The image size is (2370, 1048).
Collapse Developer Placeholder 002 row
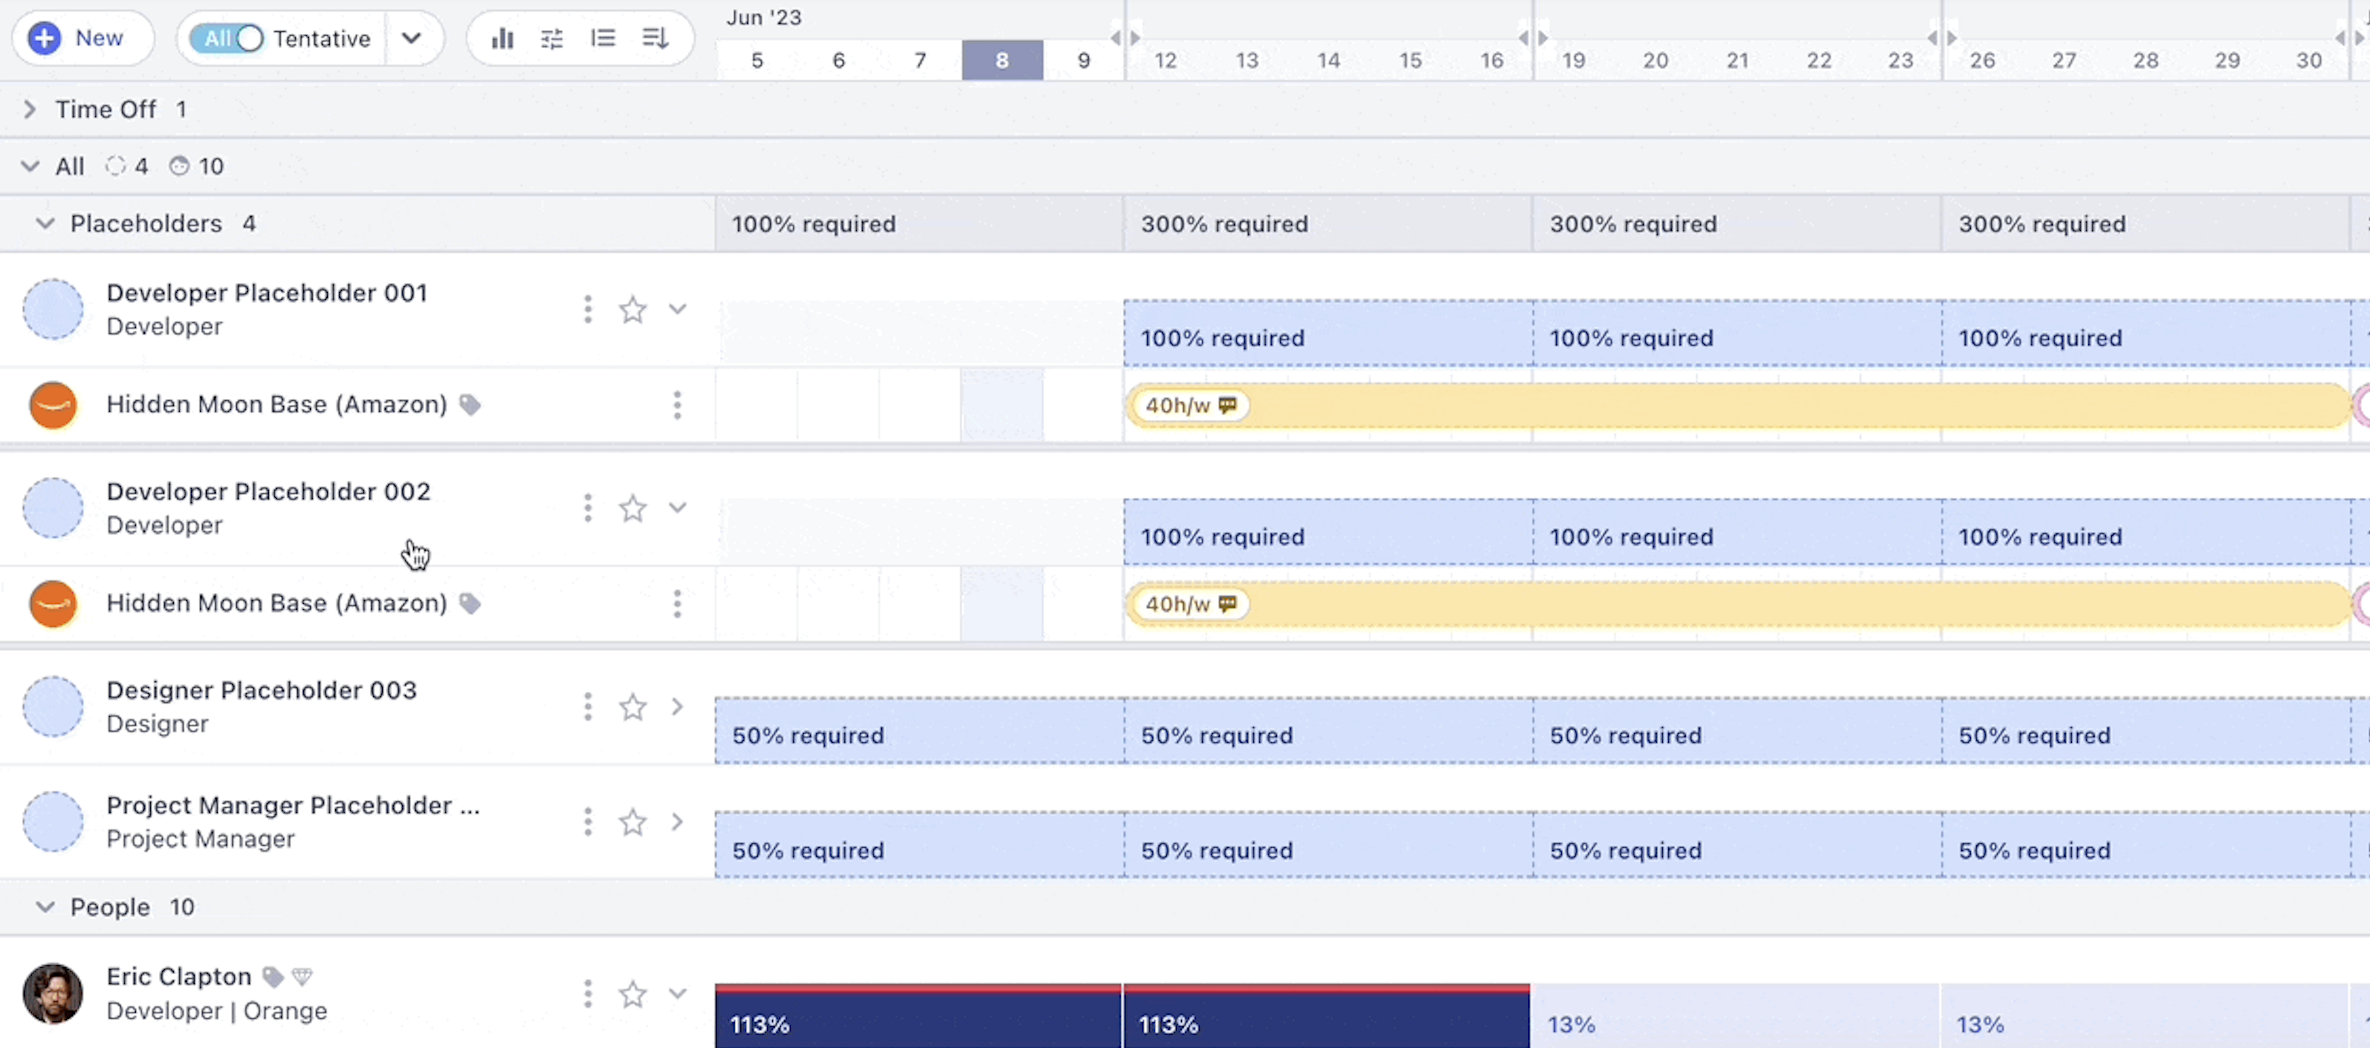click(x=678, y=508)
